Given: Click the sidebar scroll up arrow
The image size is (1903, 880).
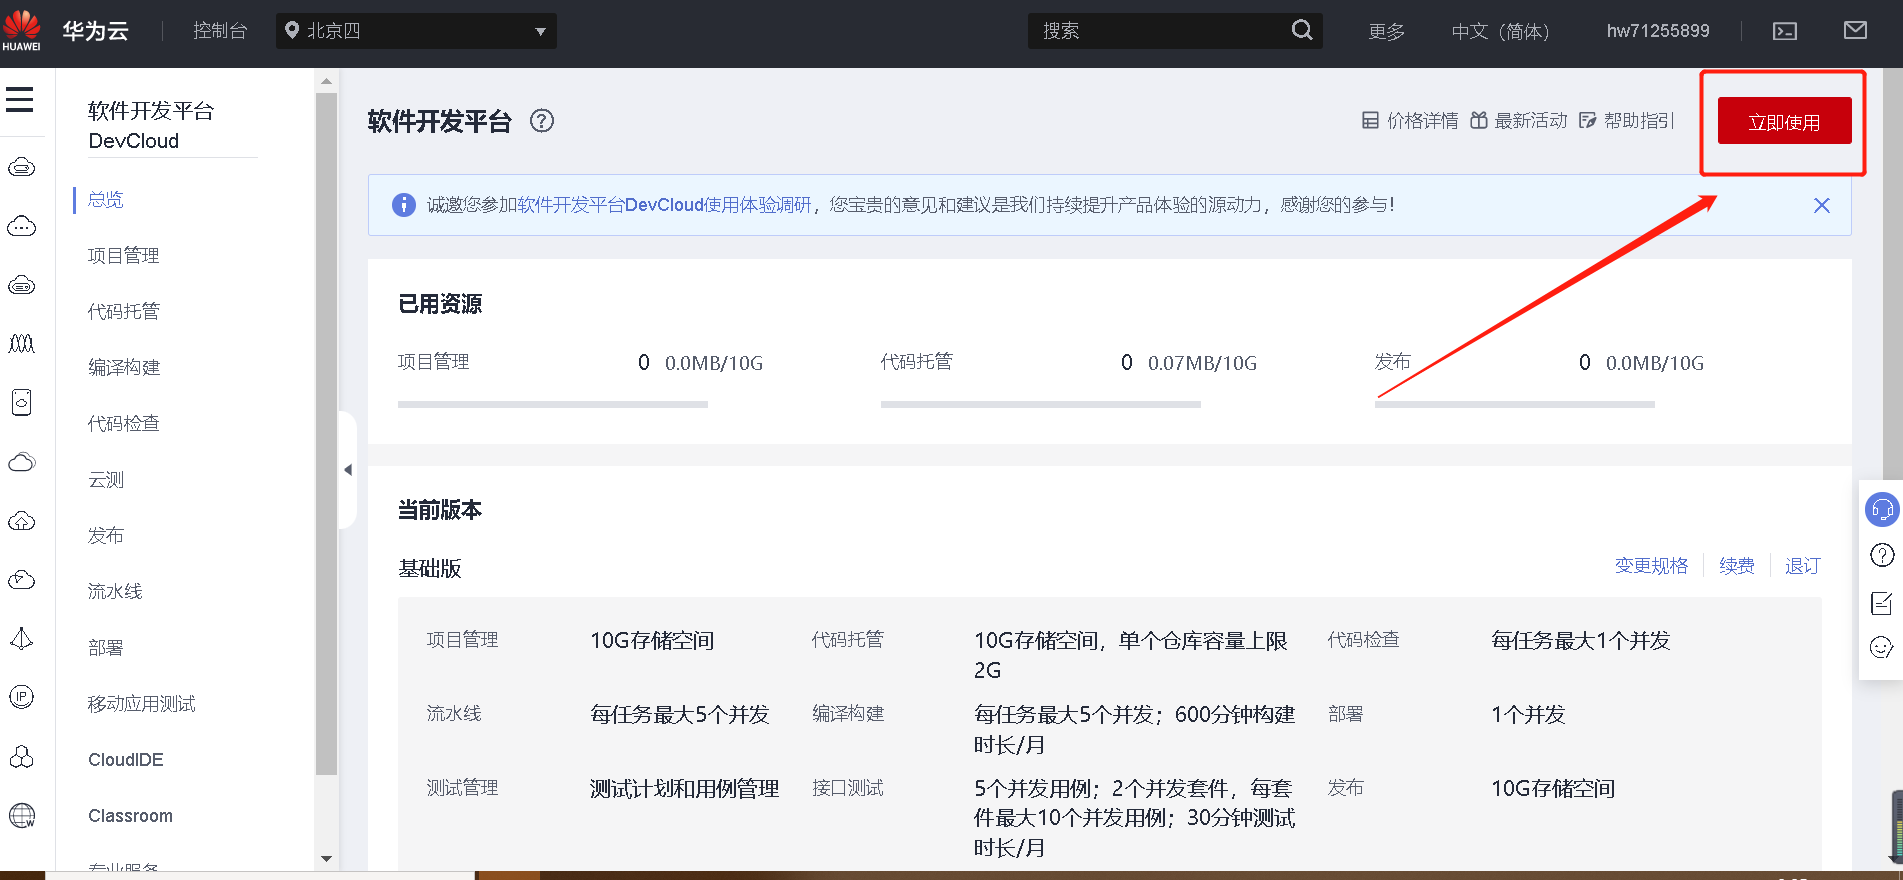Looking at the screenshot, I should coord(326,81).
